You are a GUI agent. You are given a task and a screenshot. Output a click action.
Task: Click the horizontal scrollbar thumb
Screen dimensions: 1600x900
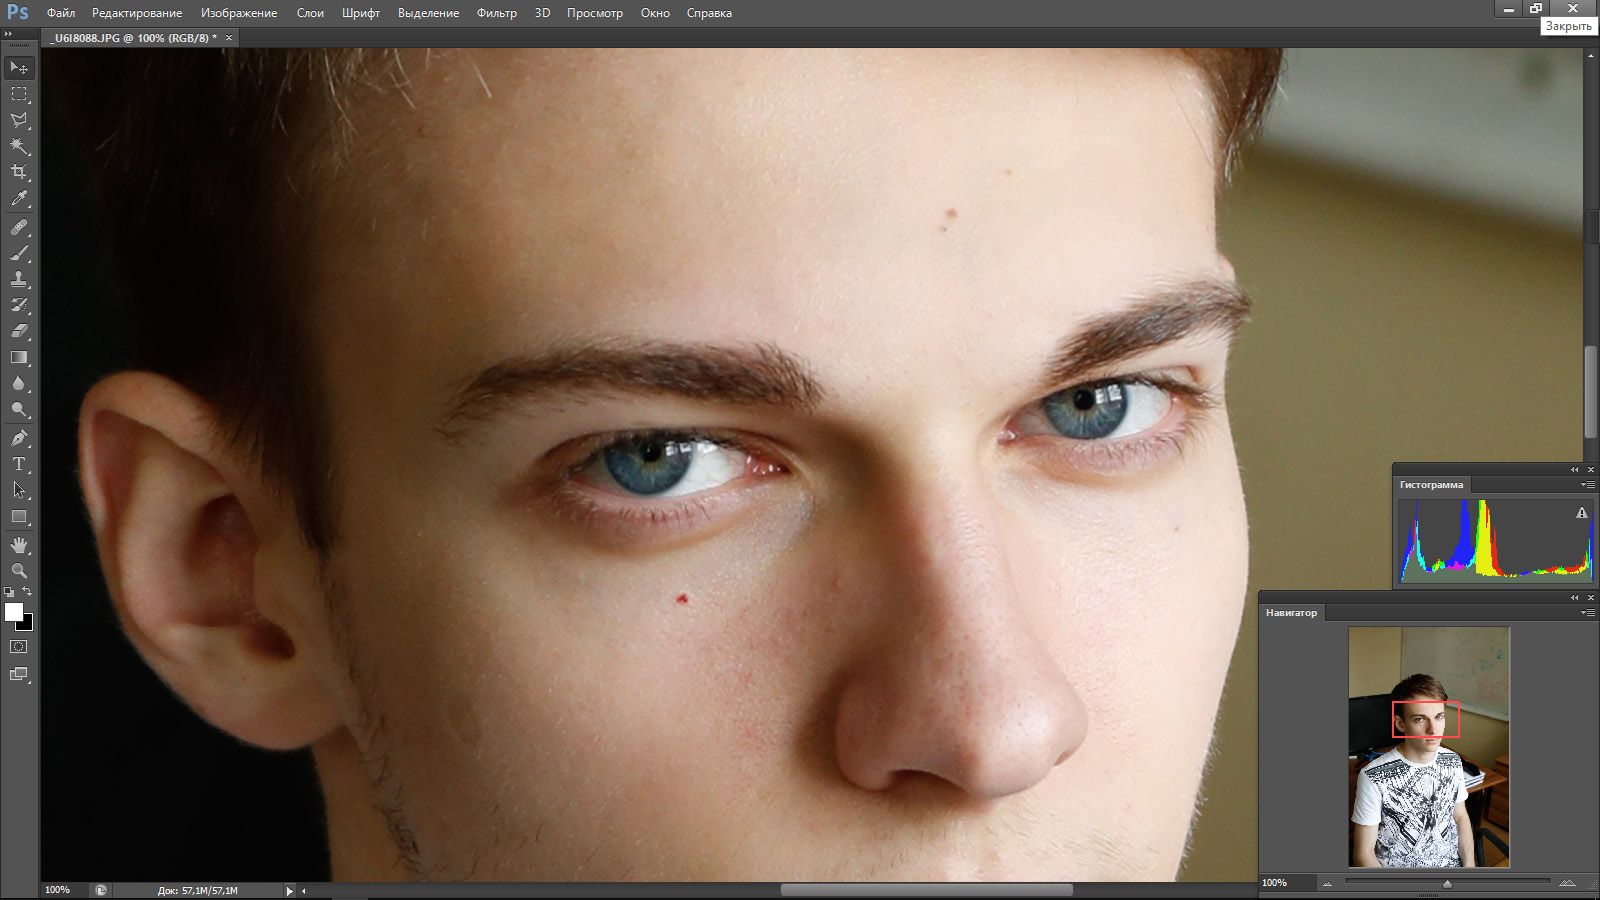[x=926, y=890]
